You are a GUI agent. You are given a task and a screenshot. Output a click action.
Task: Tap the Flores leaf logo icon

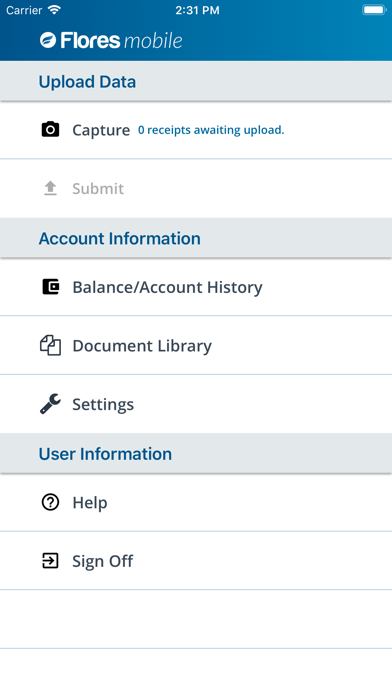pyautogui.click(x=48, y=40)
